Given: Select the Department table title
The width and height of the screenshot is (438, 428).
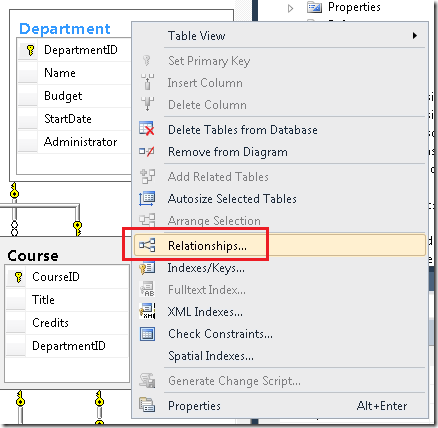Looking at the screenshot, I should [65, 29].
